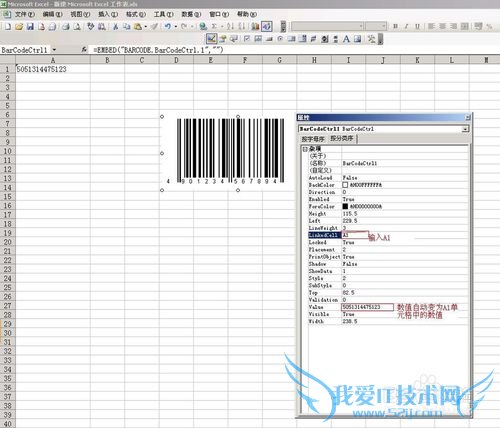Click the AutoSum sigma icon
The image size is (500, 428).
click(214, 27)
